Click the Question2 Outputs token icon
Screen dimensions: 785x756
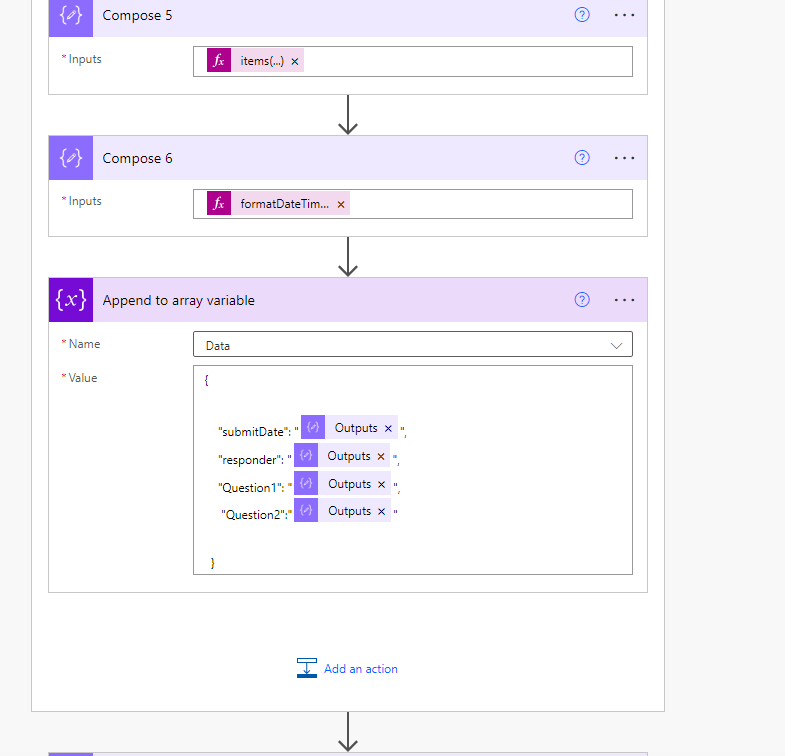tap(306, 510)
